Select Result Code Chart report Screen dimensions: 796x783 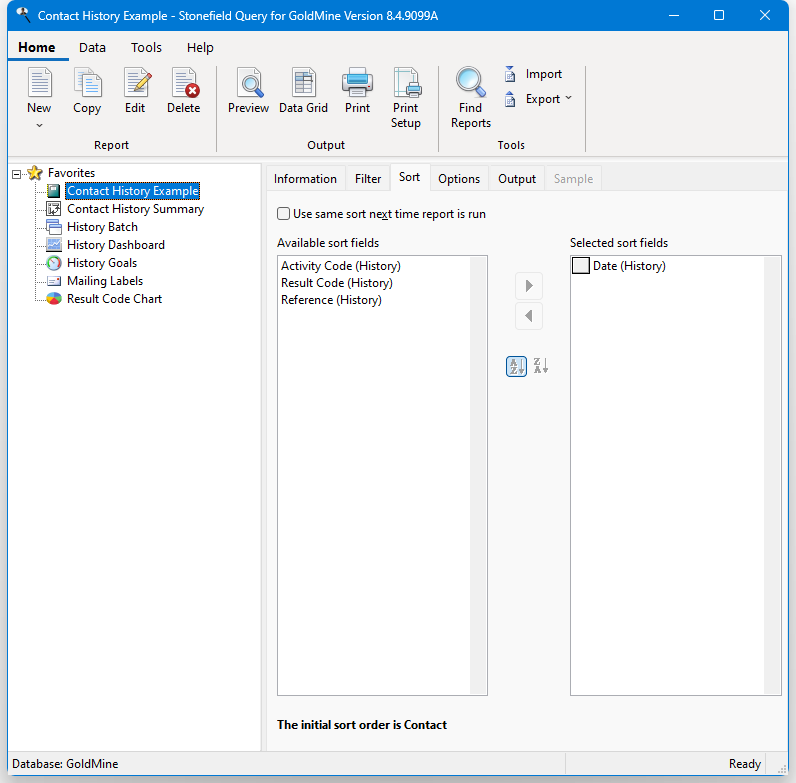[x=114, y=299]
